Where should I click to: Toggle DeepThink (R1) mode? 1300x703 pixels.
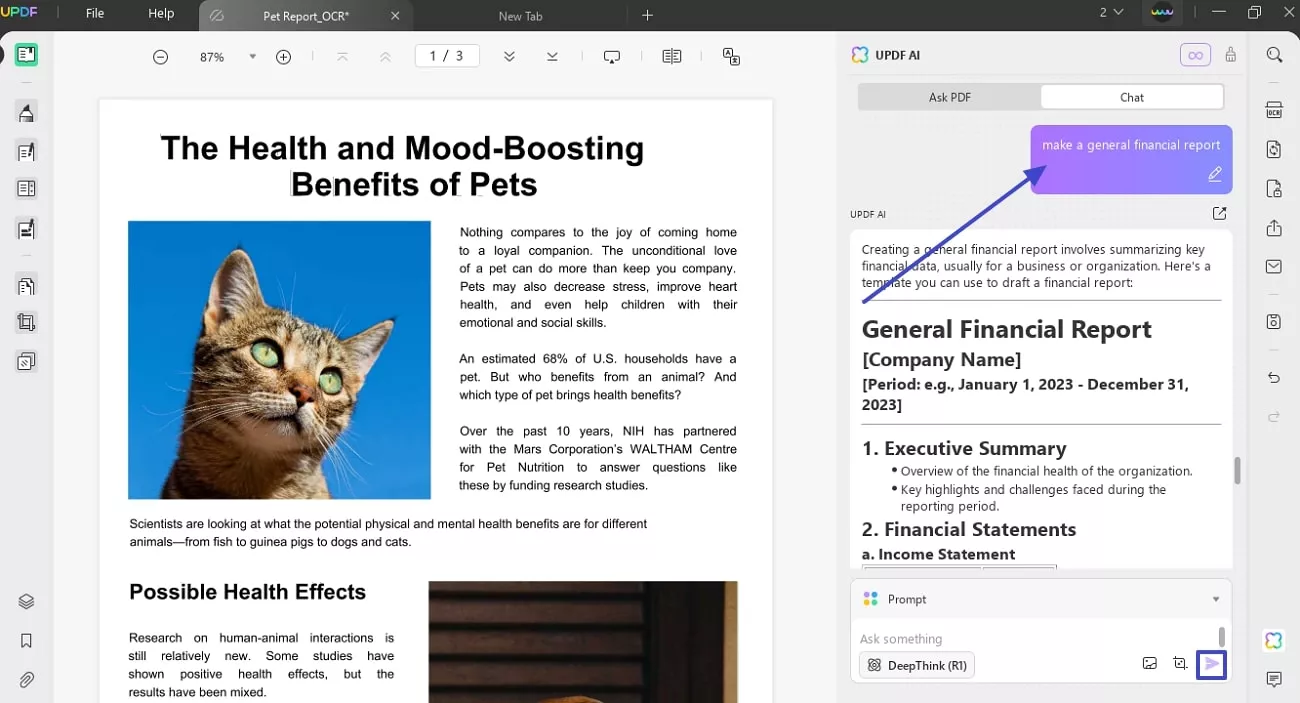pos(917,665)
